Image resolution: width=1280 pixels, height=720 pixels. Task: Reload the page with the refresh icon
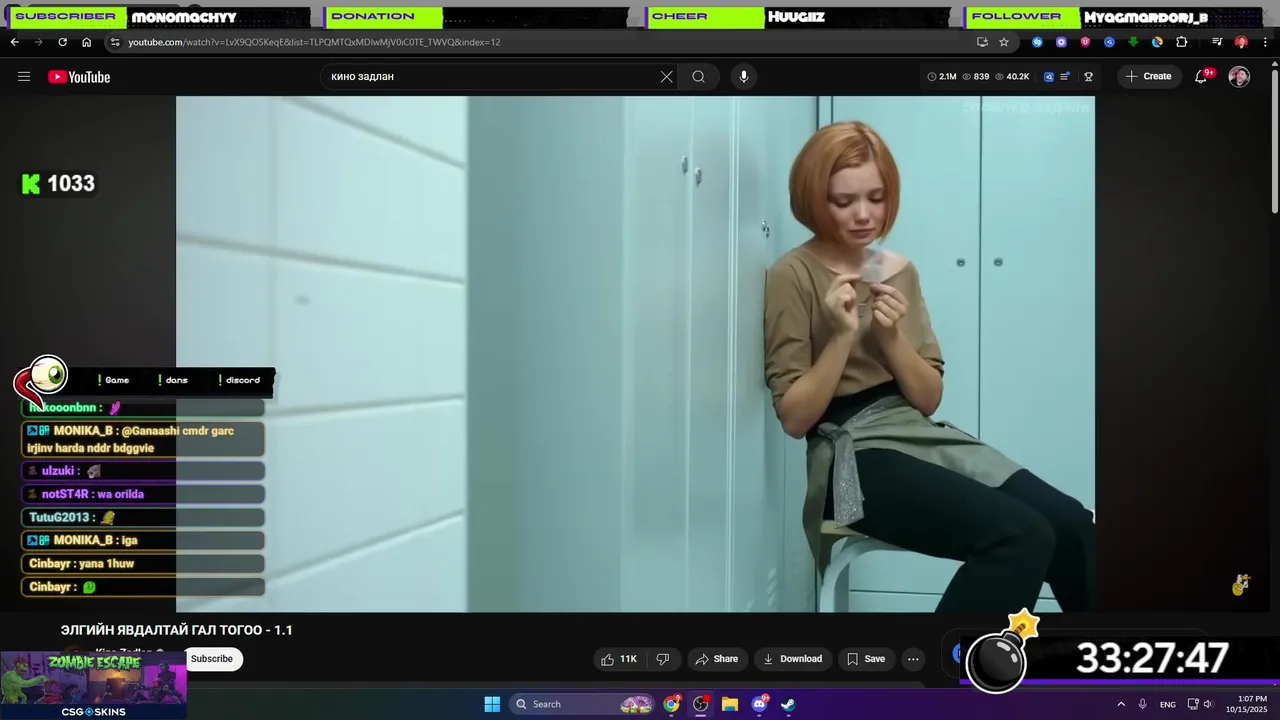tap(62, 42)
